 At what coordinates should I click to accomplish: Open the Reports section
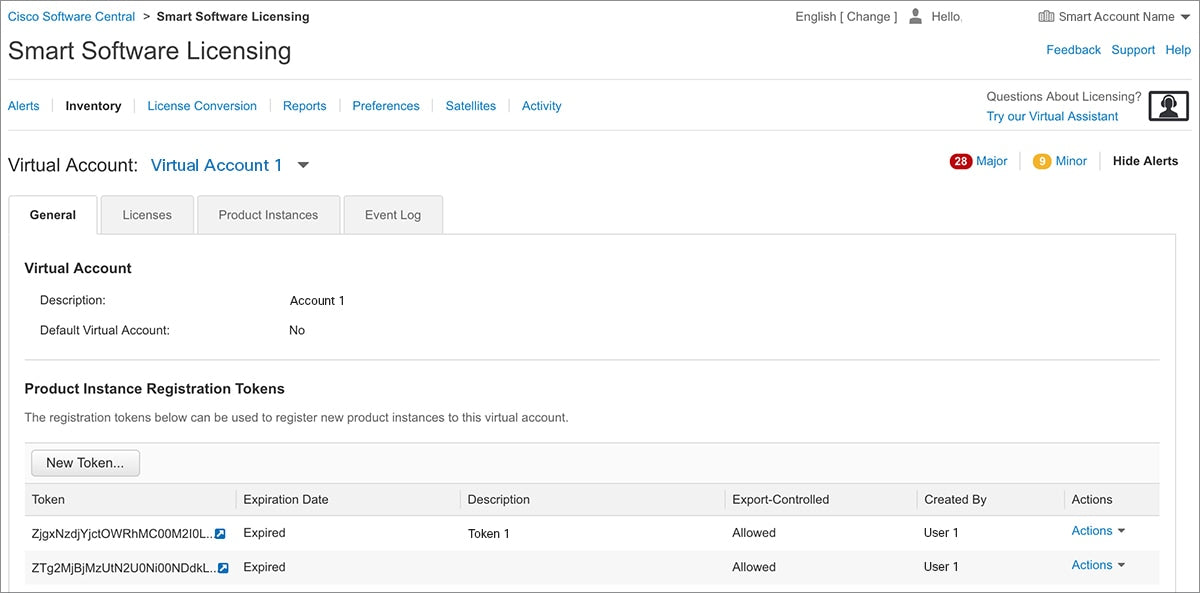coord(304,105)
